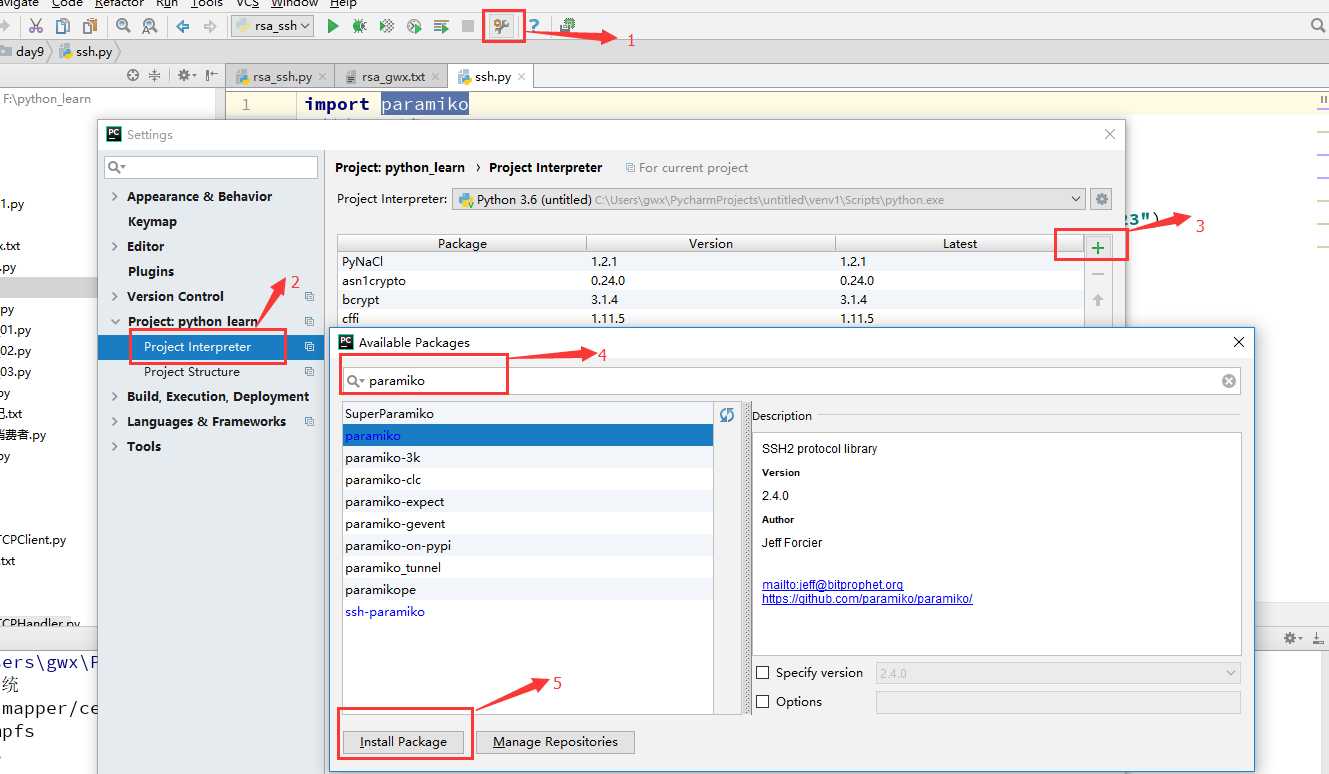Viewport: 1329px width, 774px height.
Task: Click the blue Back navigation arrow
Action: point(183,26)
